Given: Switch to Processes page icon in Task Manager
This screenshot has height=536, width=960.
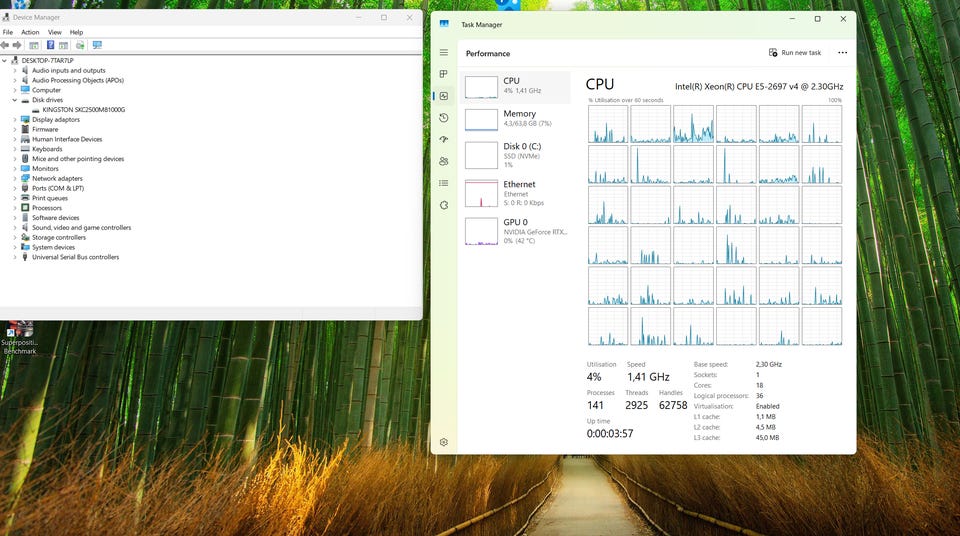Looking at the screenshot, I should point(444,74).
